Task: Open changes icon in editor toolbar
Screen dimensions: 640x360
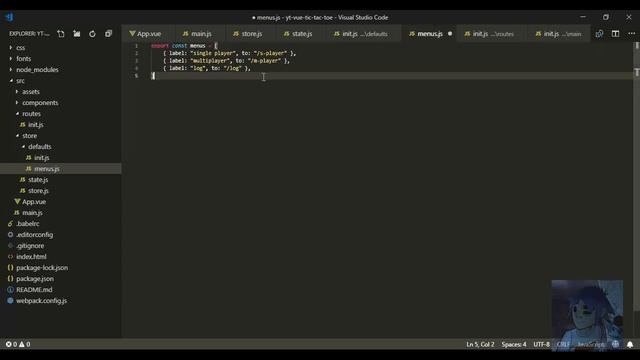Action: [x=599, y=34]
